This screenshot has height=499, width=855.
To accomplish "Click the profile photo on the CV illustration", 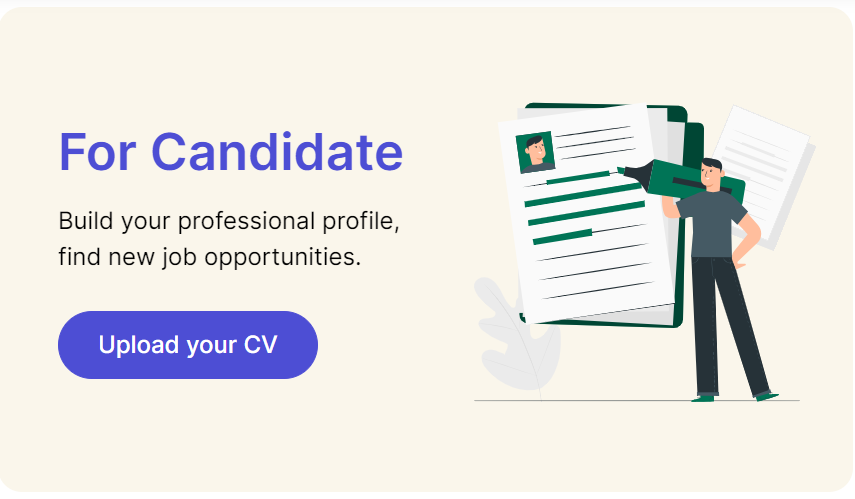I will [x=535, y=152].
